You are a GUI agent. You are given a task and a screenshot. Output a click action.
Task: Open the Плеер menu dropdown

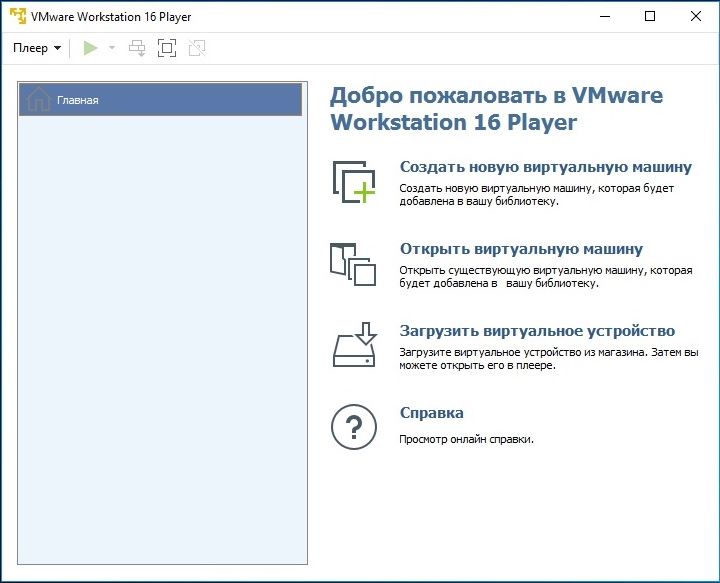click(37, 48)
